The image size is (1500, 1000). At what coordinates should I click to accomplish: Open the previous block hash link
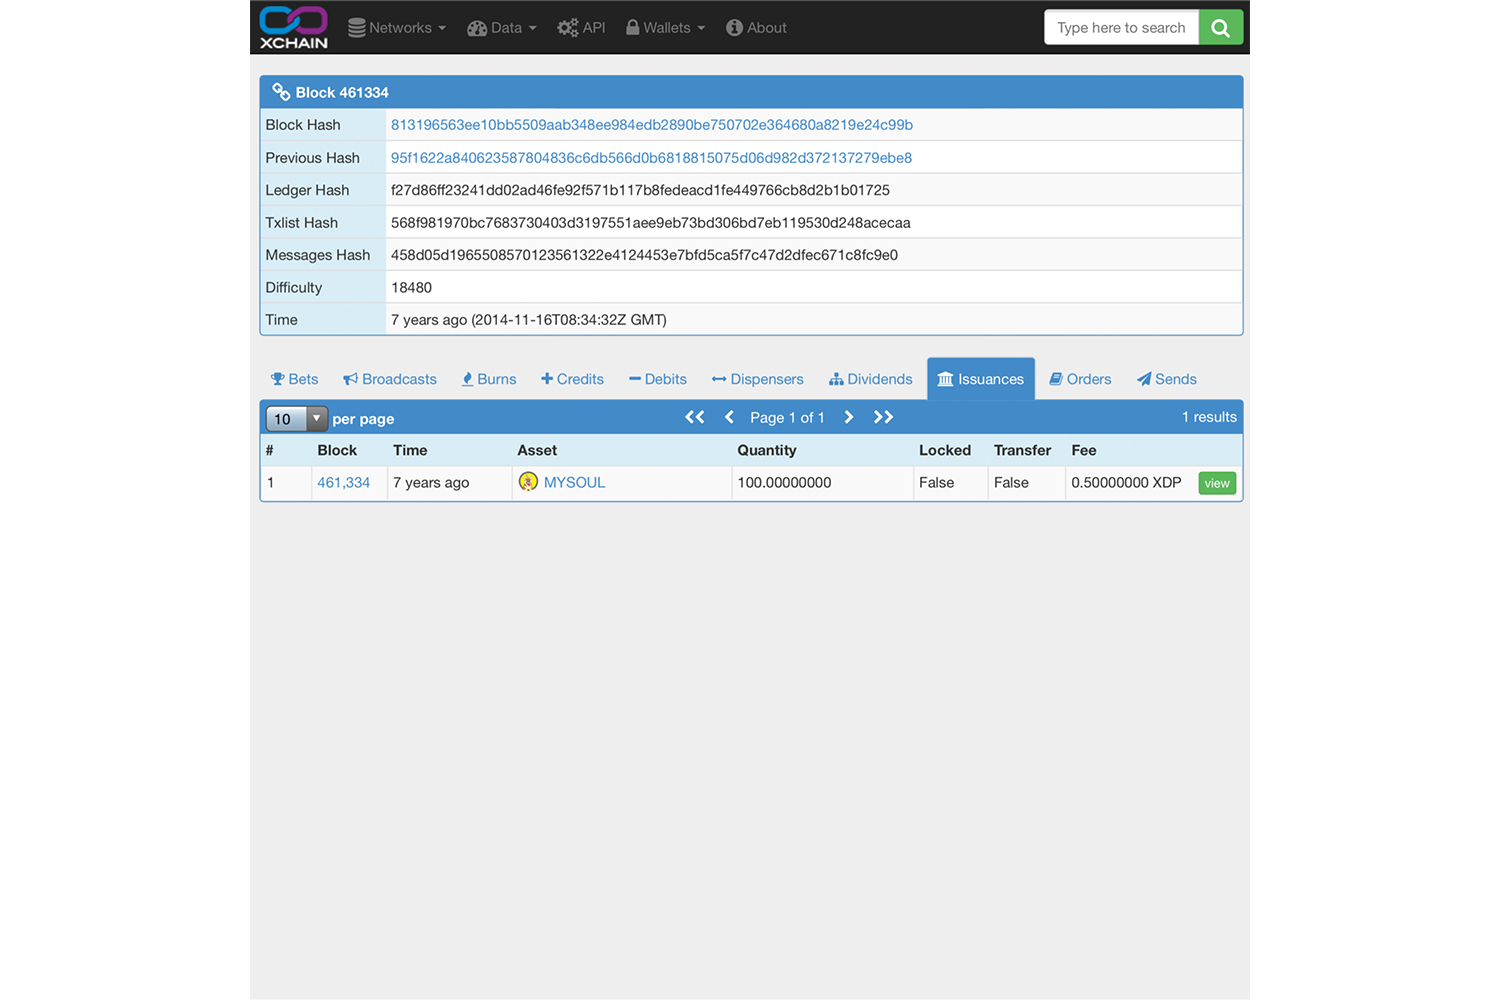651,158
